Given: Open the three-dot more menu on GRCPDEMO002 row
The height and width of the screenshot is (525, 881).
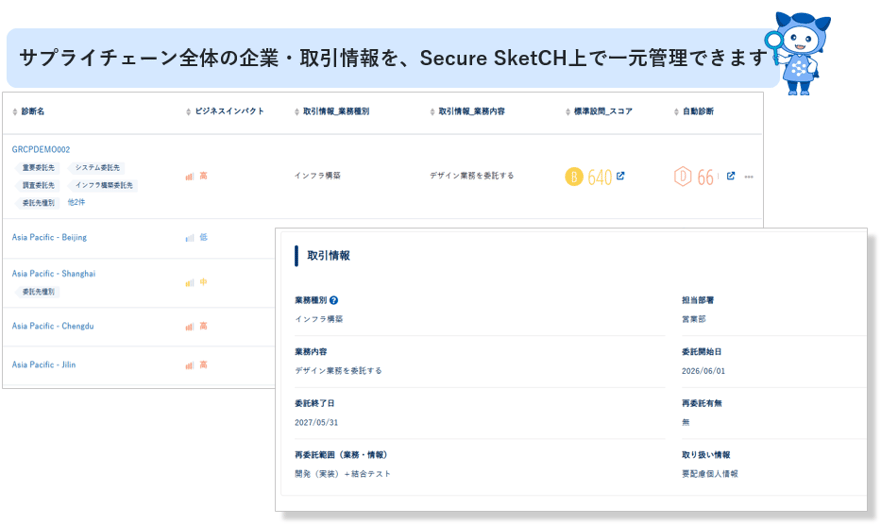Looking at the screenshot, I should 749,176.
